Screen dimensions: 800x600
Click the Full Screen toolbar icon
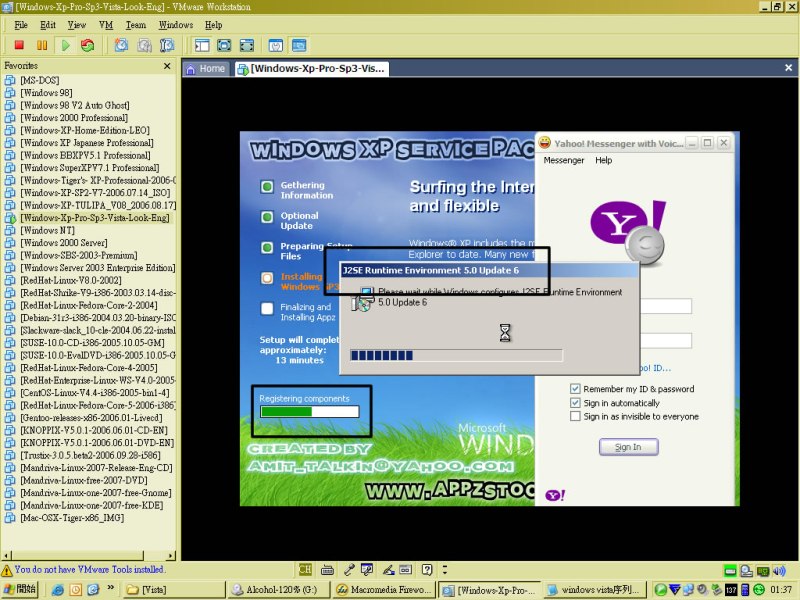(246, 45)
